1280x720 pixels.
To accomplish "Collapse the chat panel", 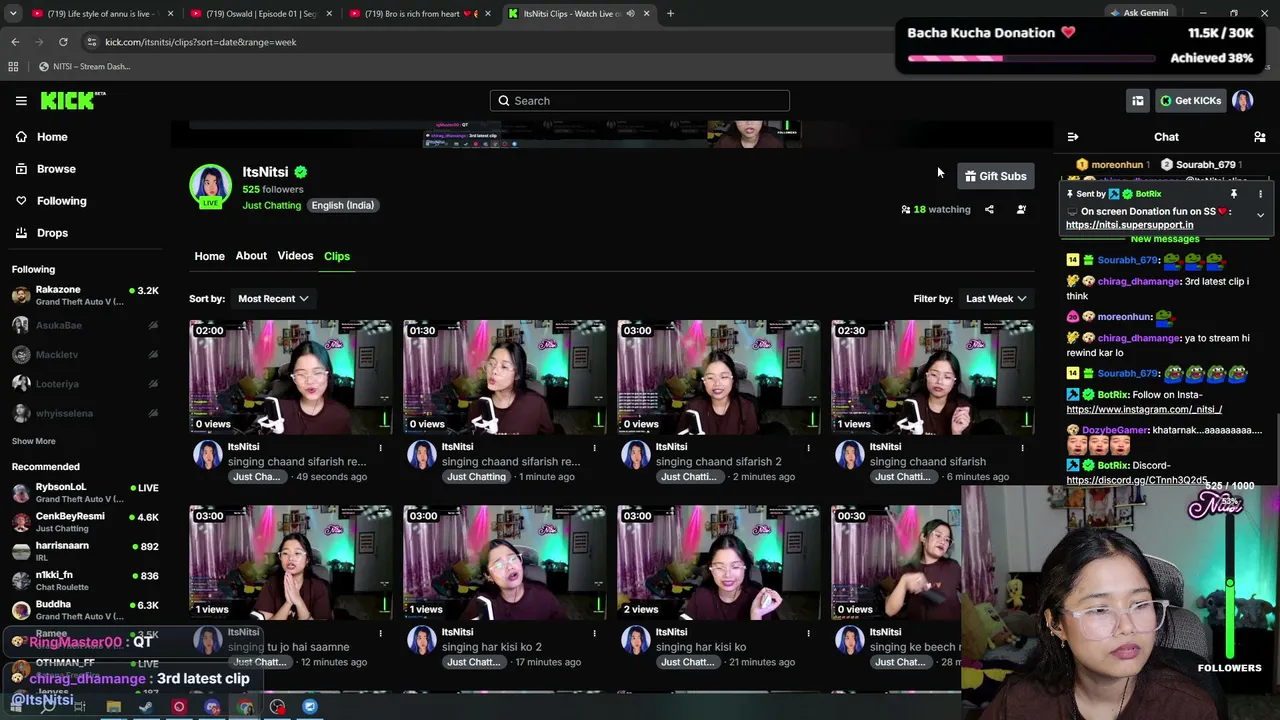I will click(x=1073, y=137).
